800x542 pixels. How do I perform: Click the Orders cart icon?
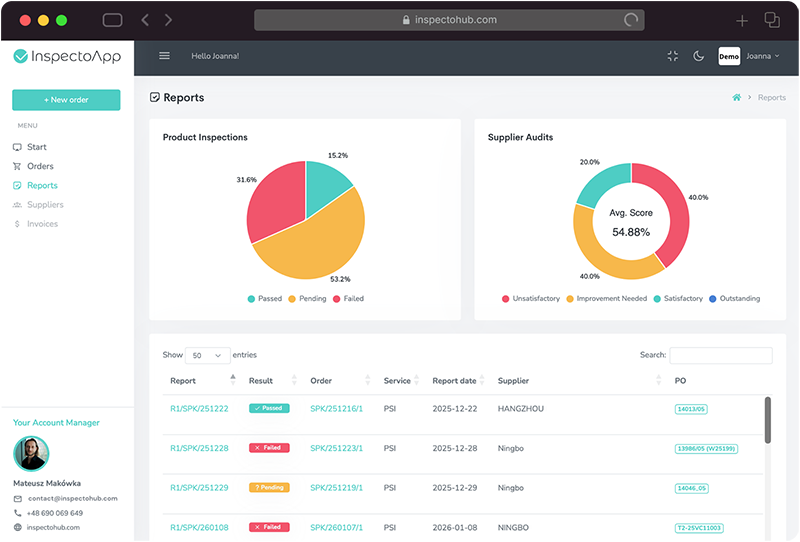coord(17,166)
